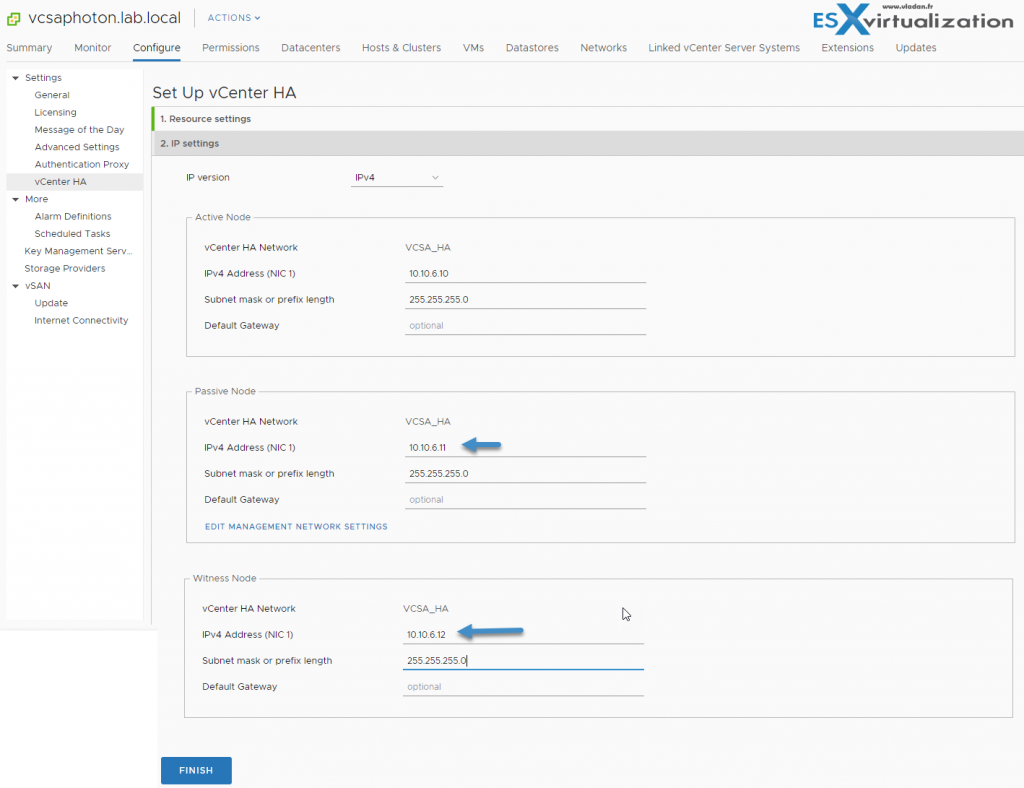
Task: Focus the Passive Node Default Gateway field
Action: click(x=525, y=500)
